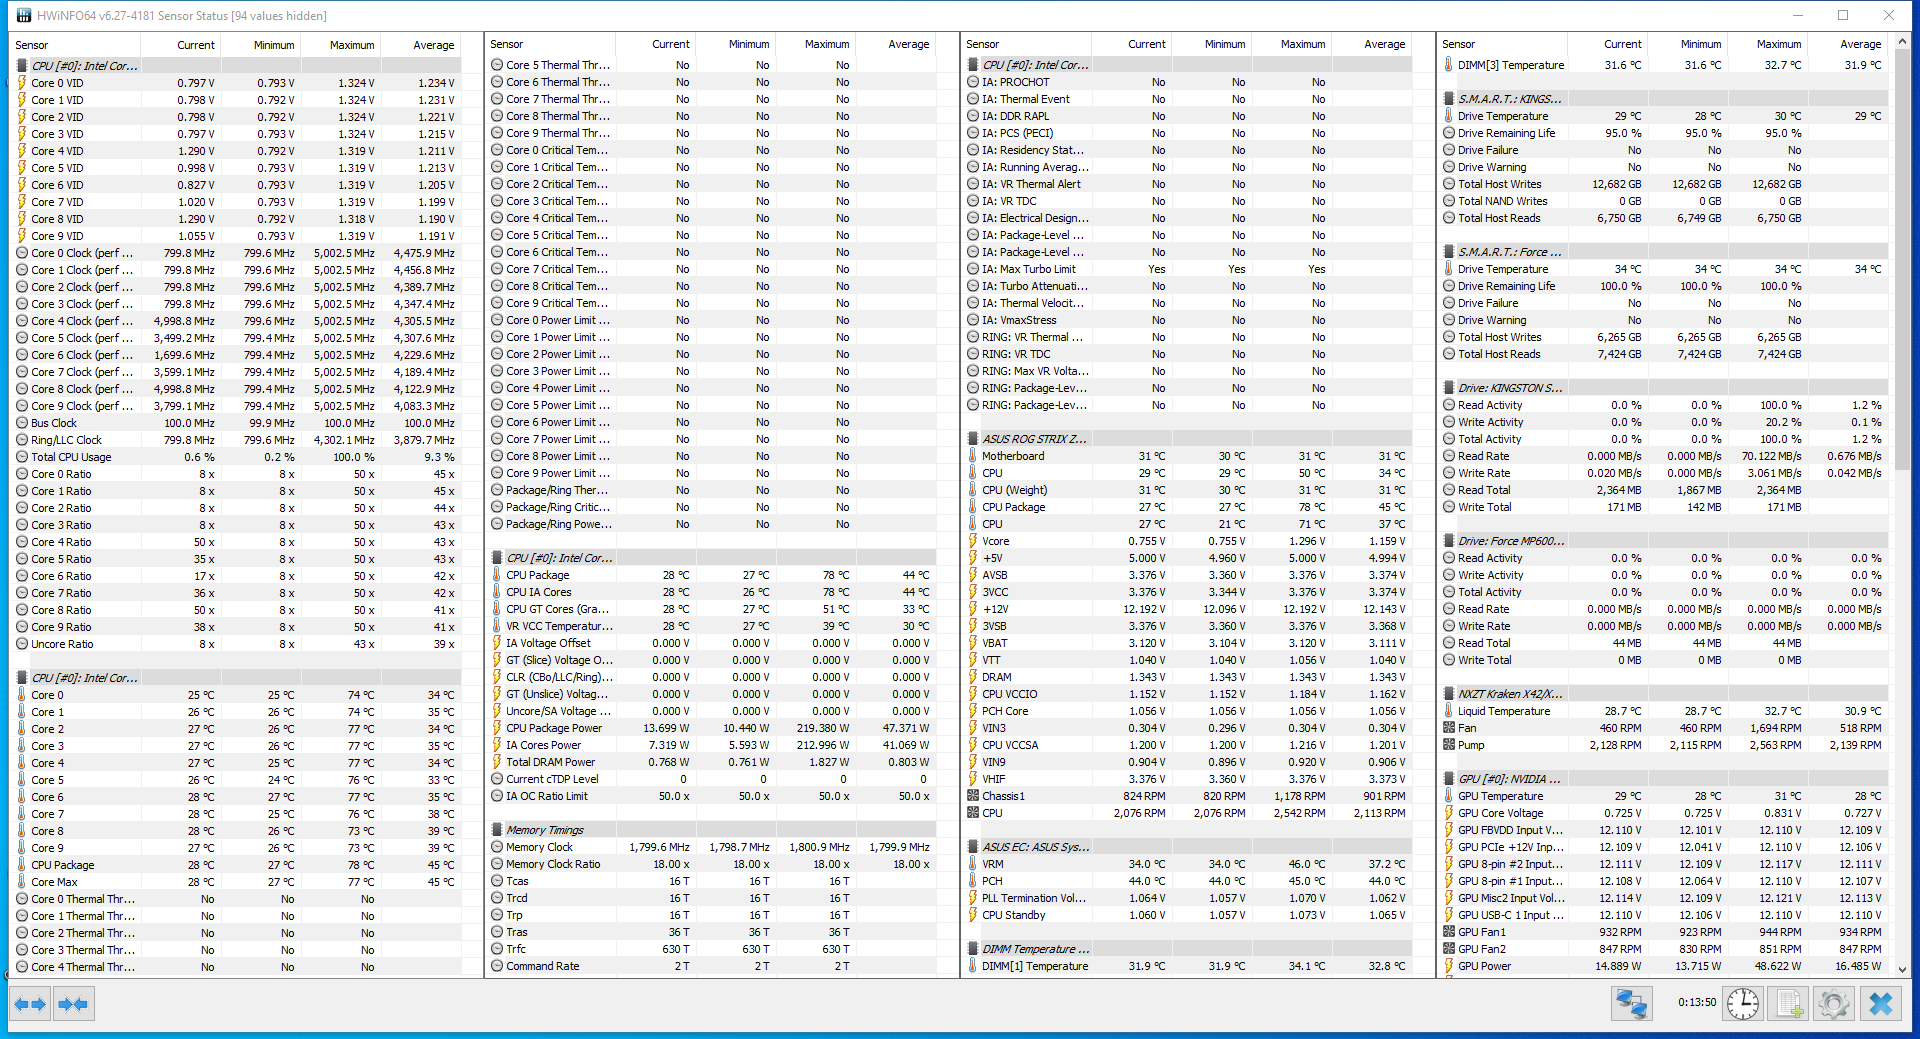
Task: Click the lightning icon beside GPU Power
Action: [x=1449, y=966]
